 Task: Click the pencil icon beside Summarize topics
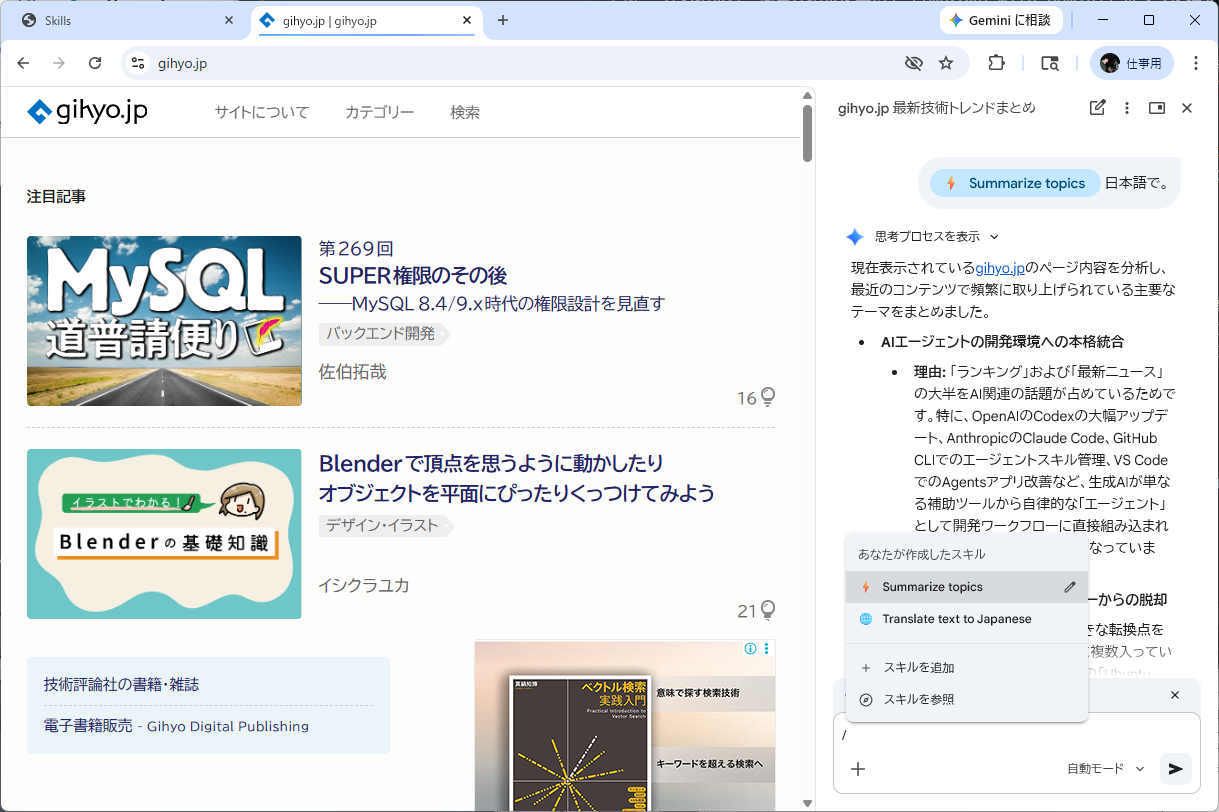[x=1069, y=587]
